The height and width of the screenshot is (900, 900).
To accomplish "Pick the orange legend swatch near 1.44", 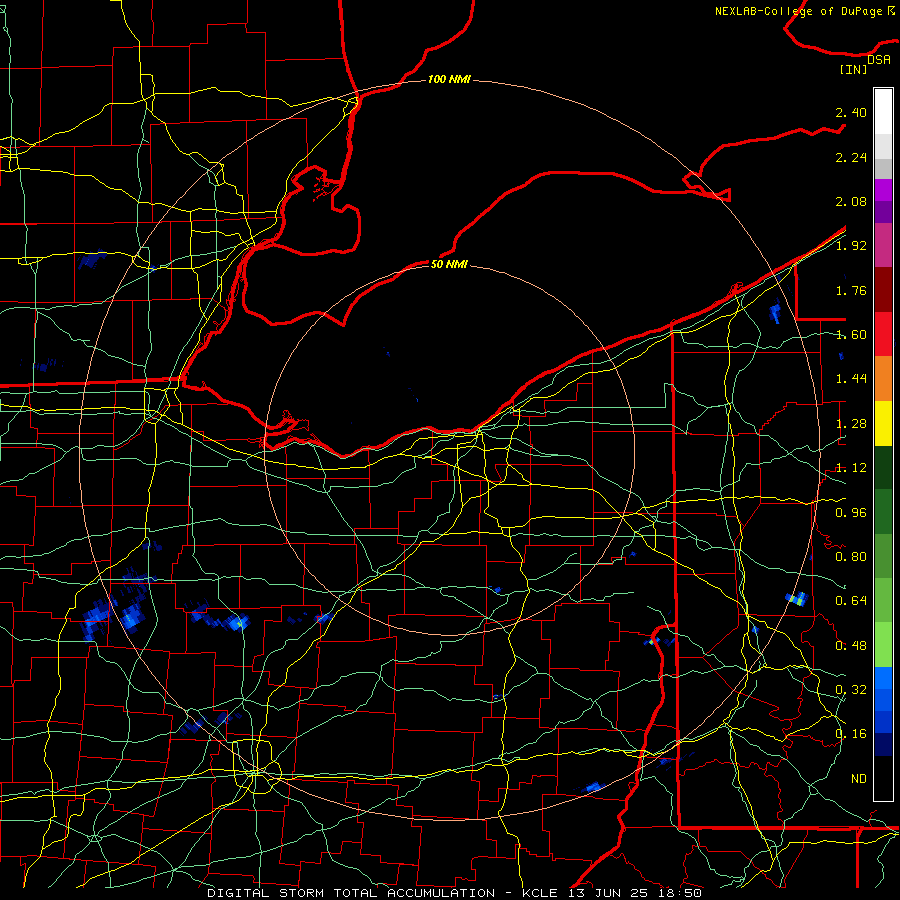I will 883,379.
